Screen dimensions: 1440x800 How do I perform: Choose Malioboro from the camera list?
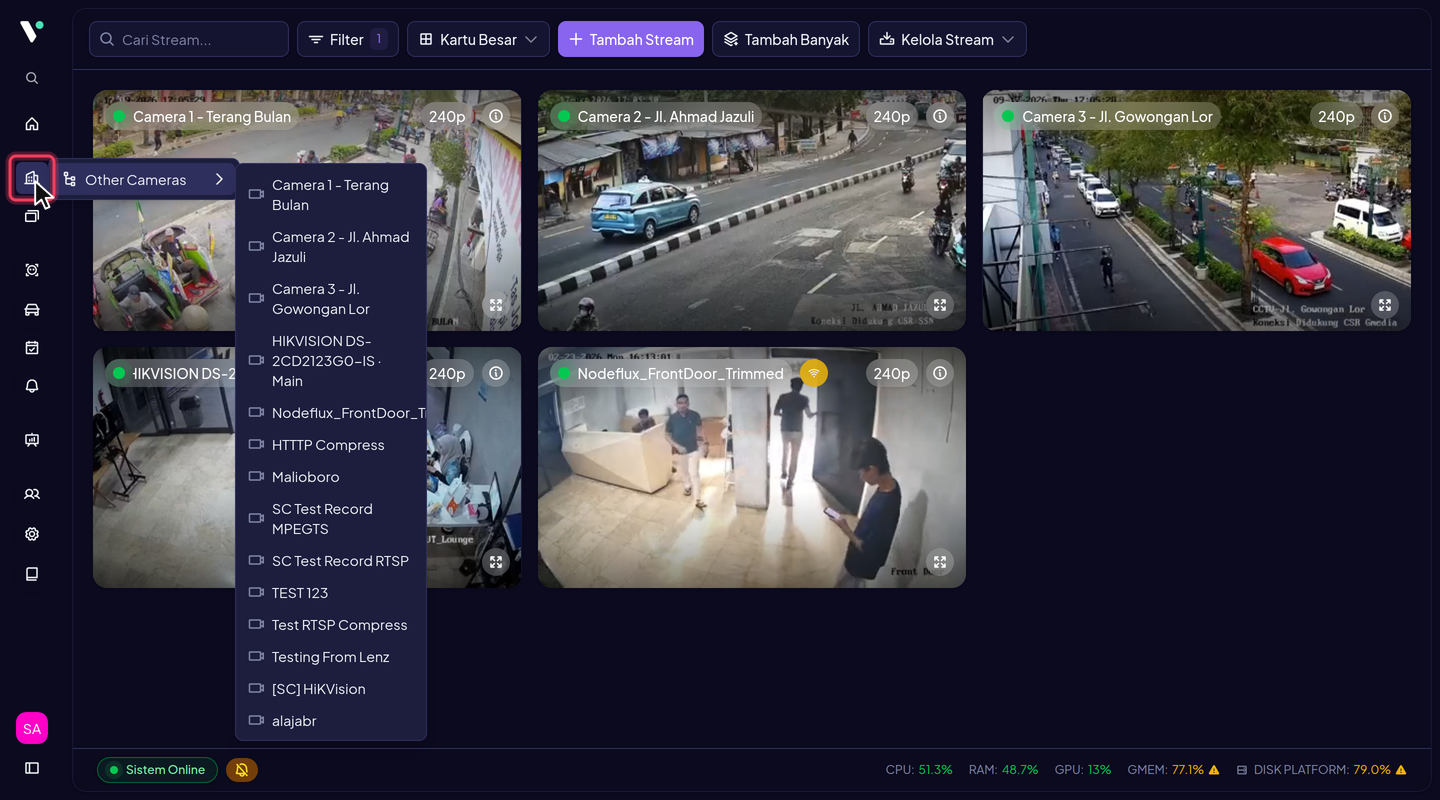331,477
